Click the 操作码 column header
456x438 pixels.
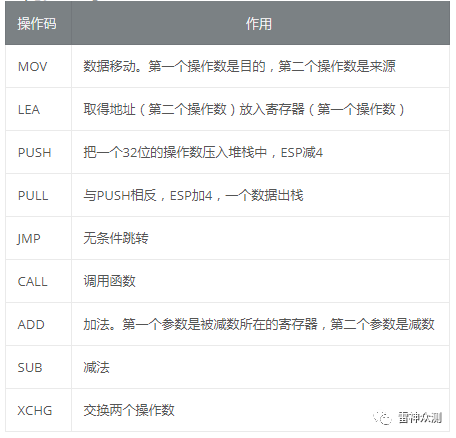(x=38, y=23)
